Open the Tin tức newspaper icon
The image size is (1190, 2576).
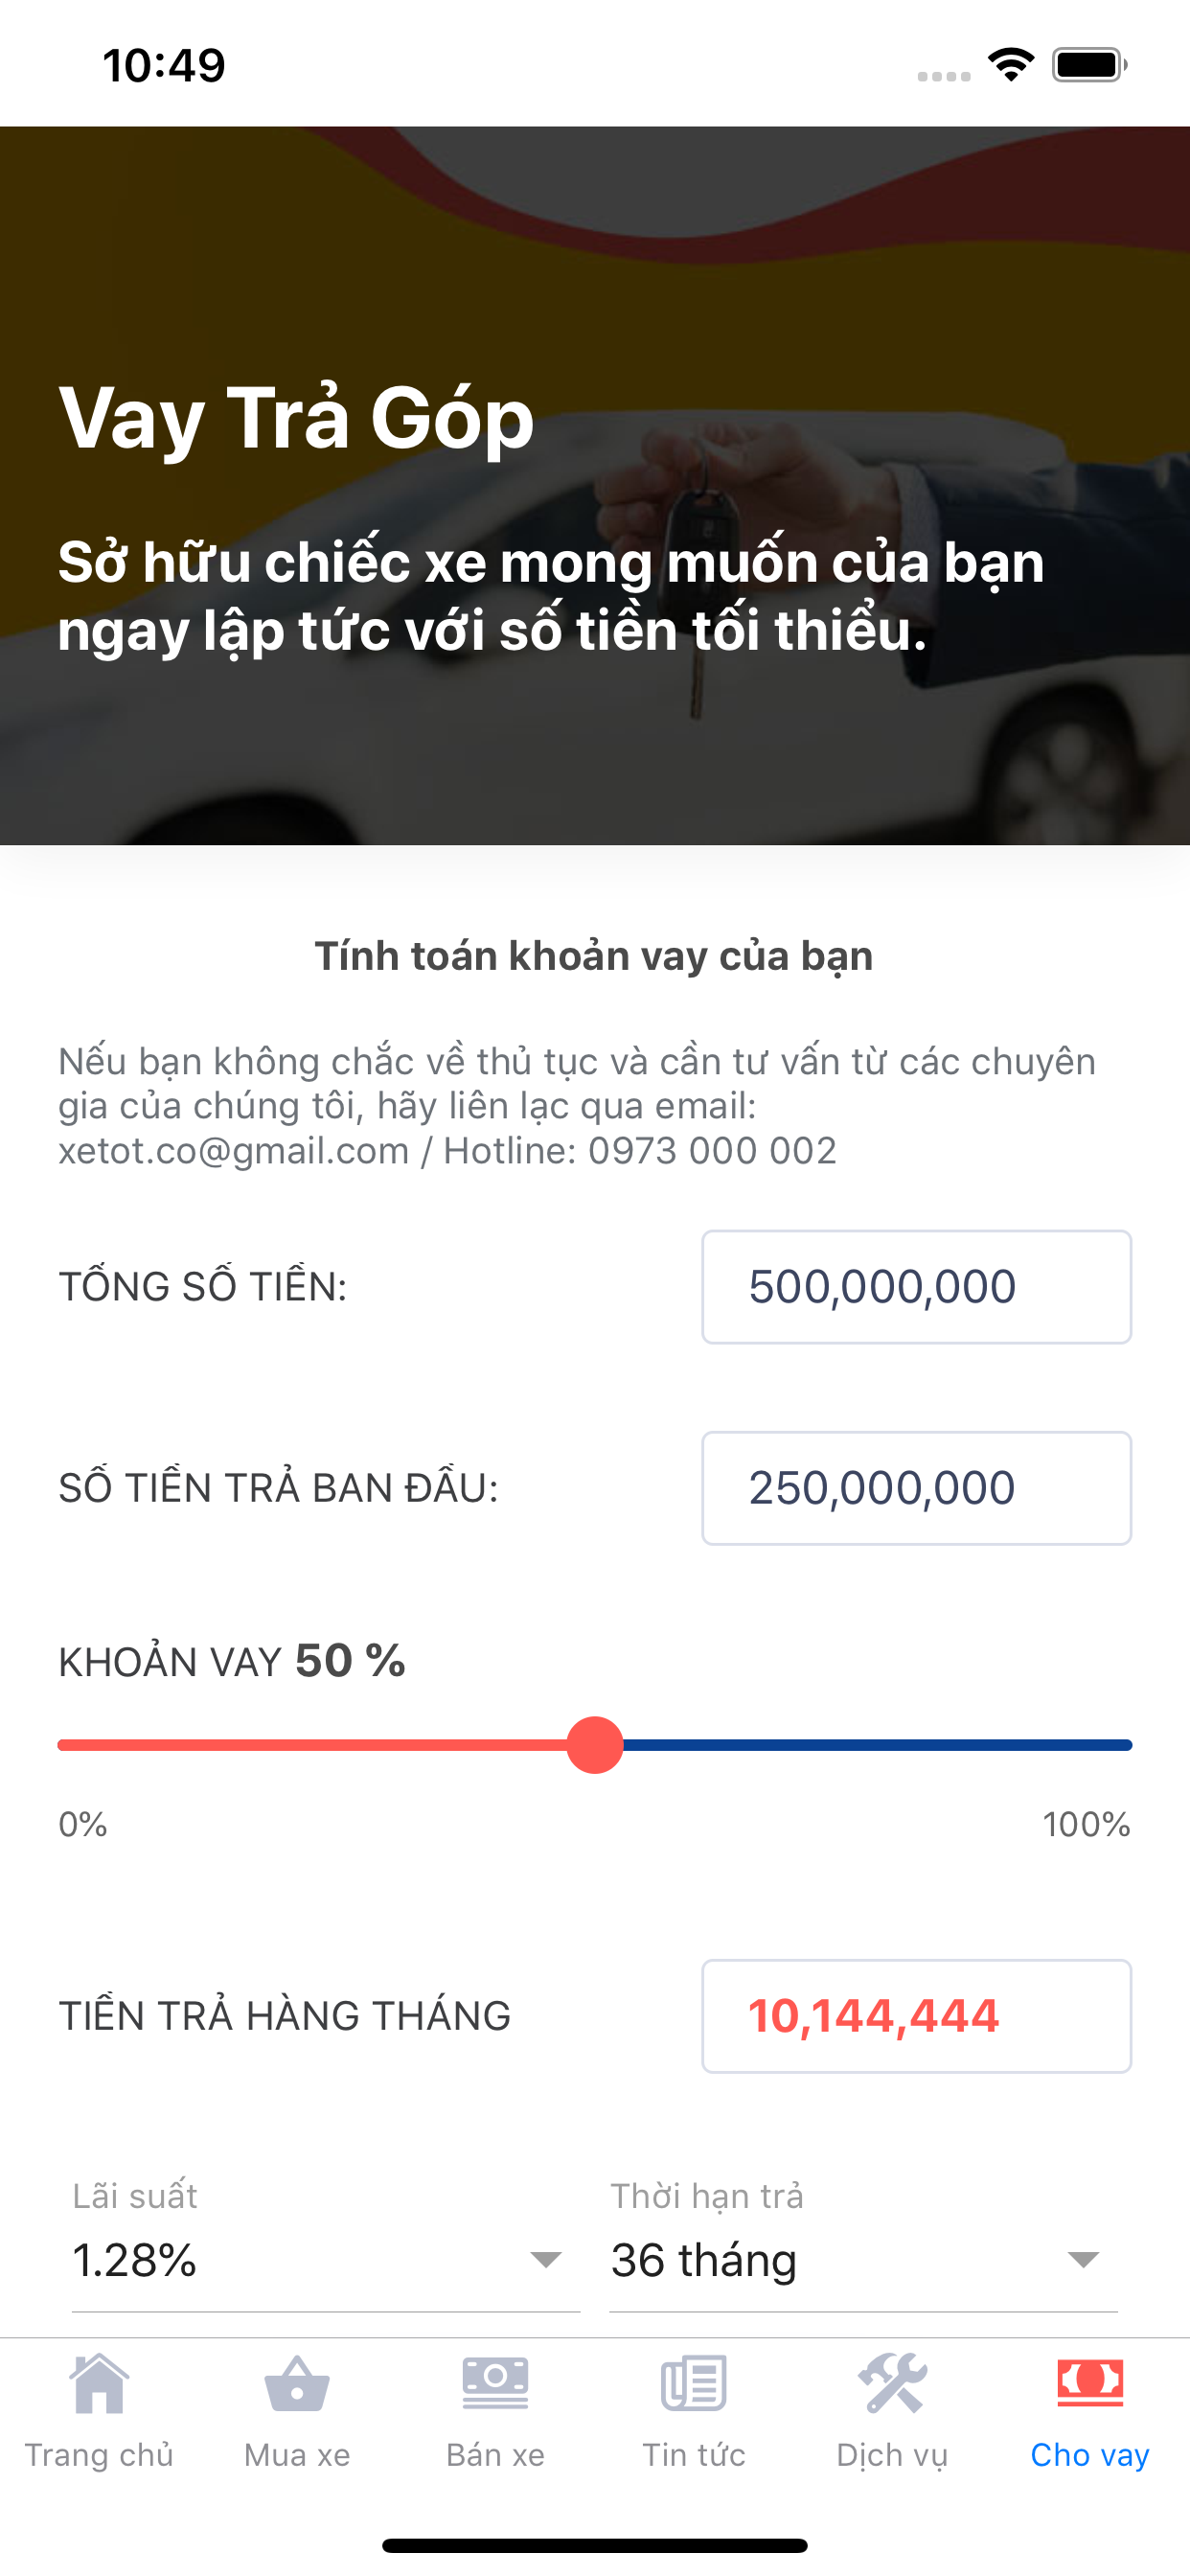coord(693,2384)
